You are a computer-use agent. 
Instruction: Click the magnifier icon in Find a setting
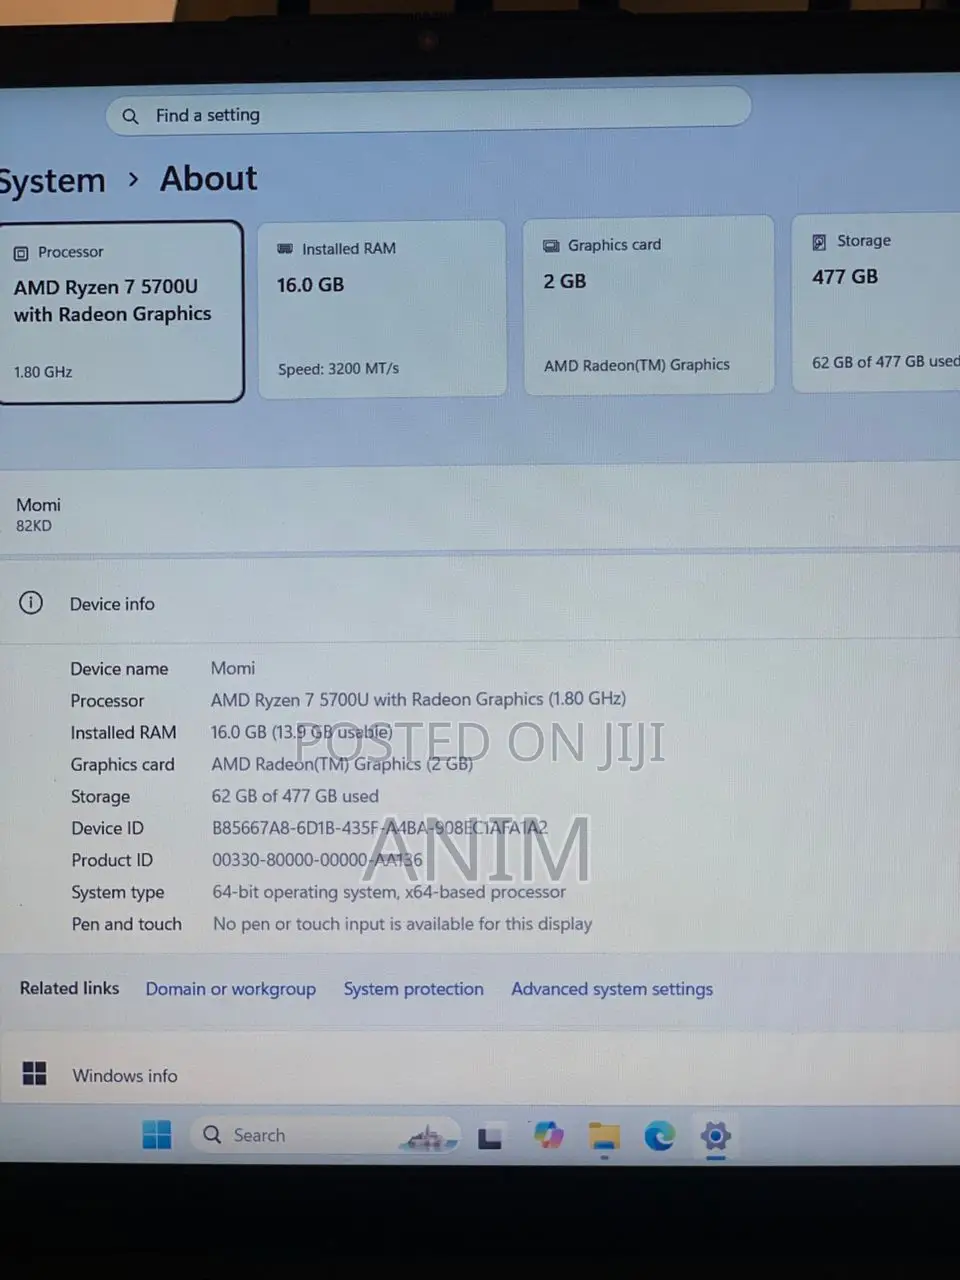(x=130, y=116)
